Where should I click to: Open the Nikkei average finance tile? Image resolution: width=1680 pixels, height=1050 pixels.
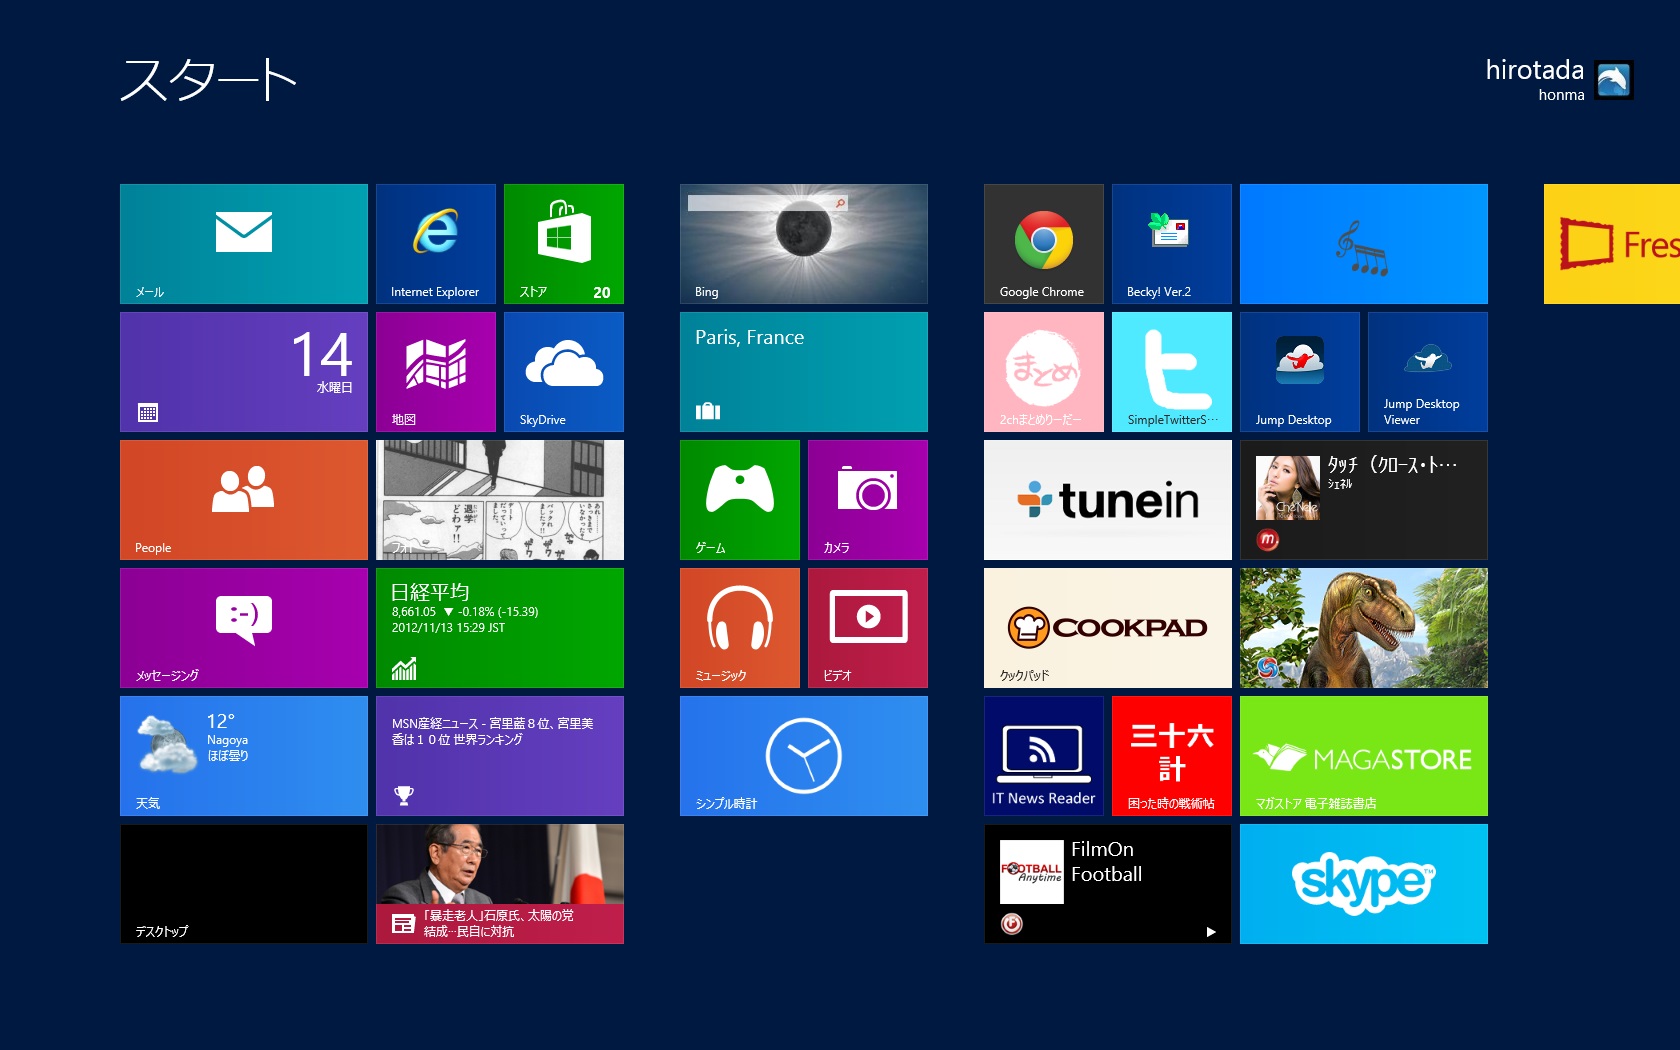point(500,628)
